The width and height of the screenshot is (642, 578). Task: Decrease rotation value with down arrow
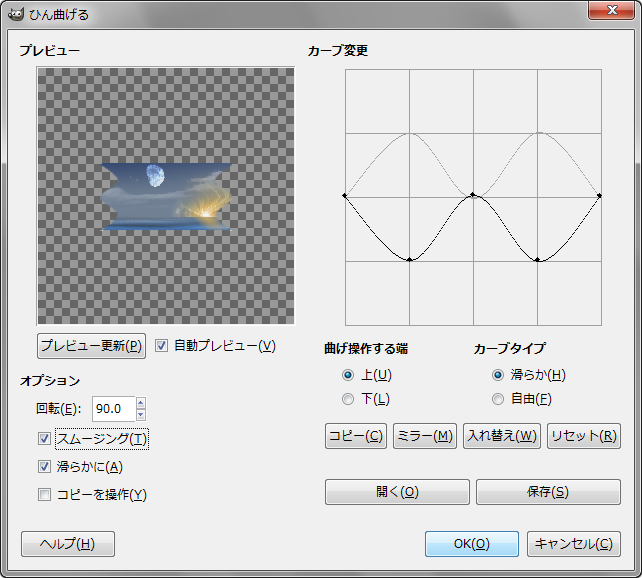141,415
